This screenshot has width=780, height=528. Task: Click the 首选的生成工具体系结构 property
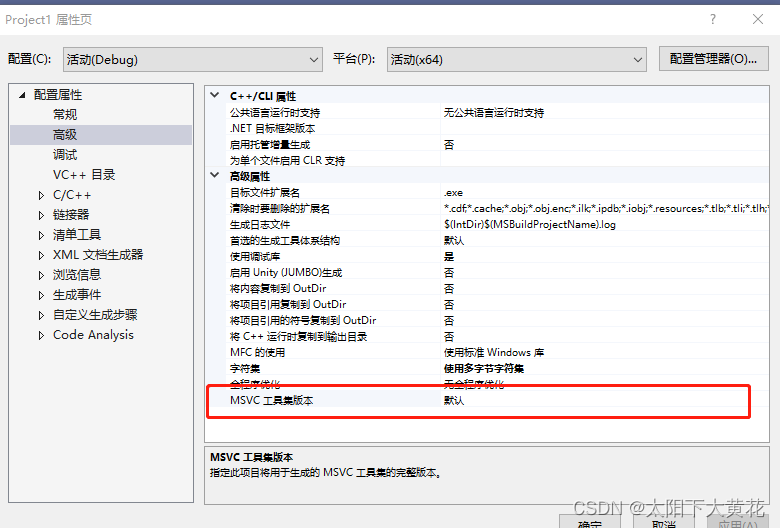point(285,240)
